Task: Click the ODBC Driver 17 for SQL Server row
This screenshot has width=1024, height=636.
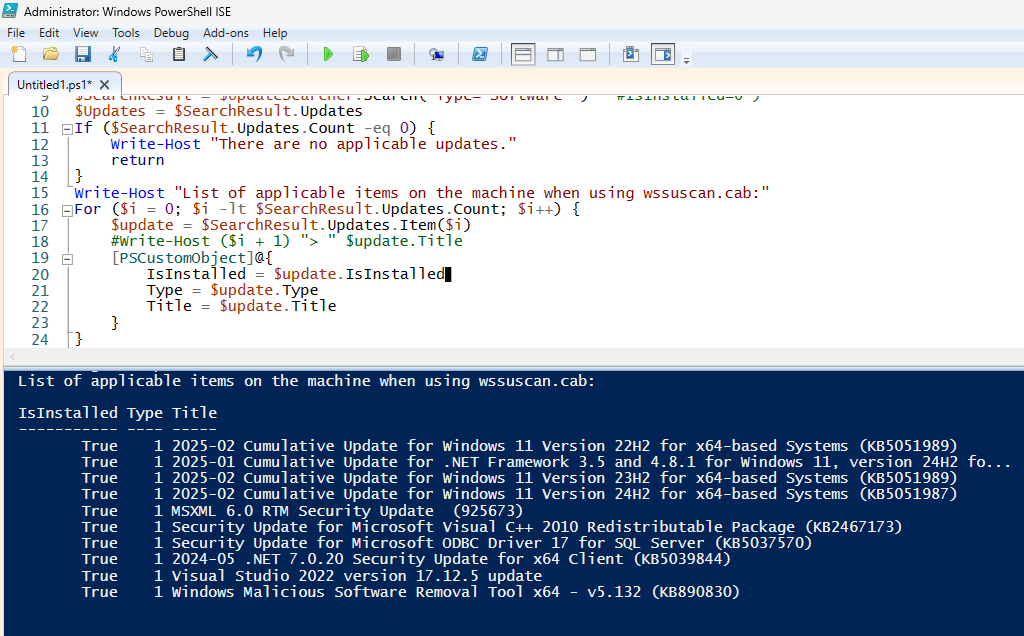Action: coord(447,543)
